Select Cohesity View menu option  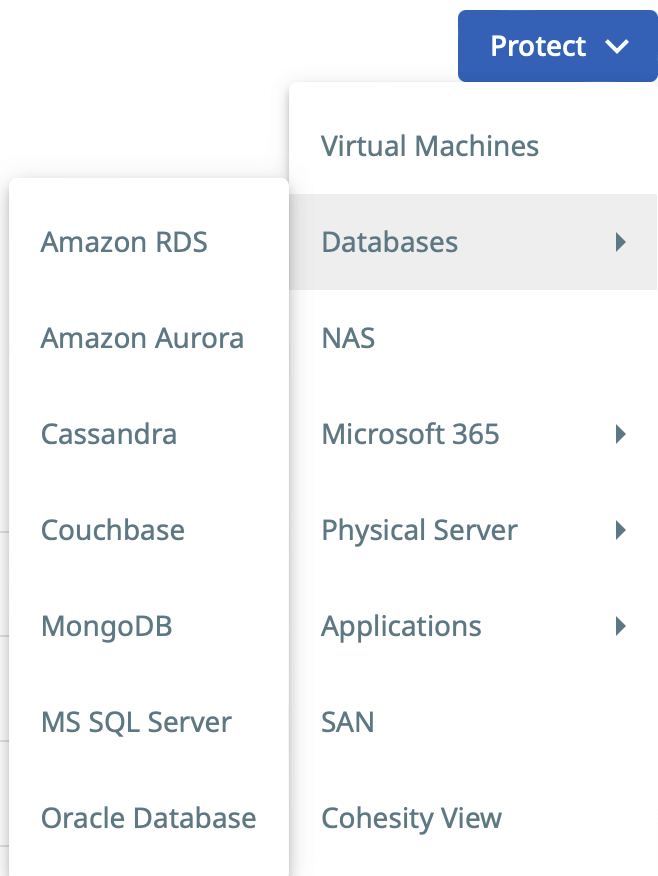[x=411, y=818]
